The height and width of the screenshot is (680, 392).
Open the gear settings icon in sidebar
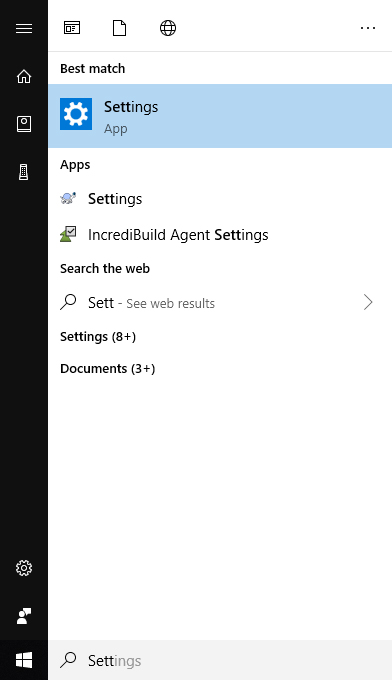point(24,568)
